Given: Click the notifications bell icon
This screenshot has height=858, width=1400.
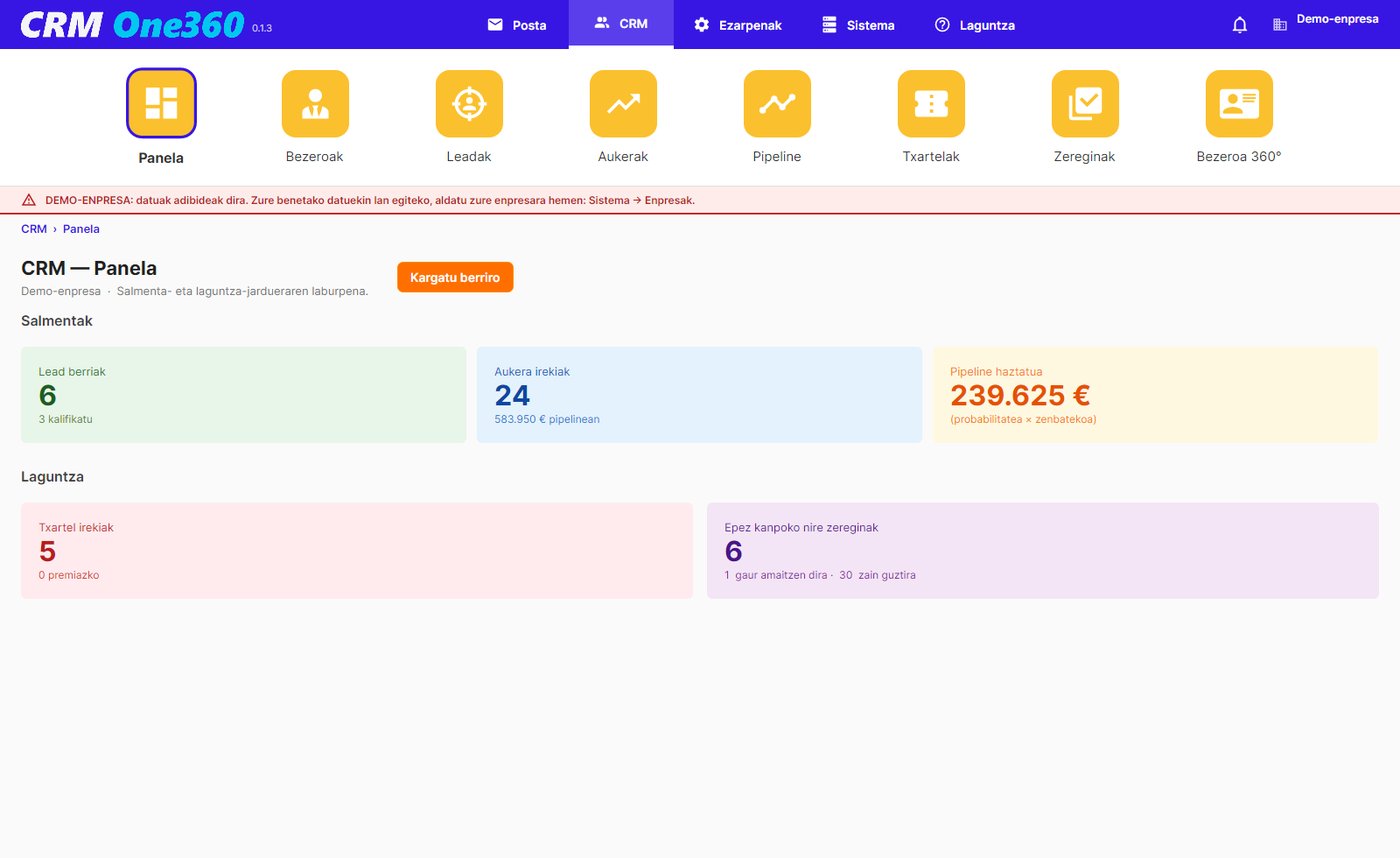Looking at the screenshot, I should 1240,25.
